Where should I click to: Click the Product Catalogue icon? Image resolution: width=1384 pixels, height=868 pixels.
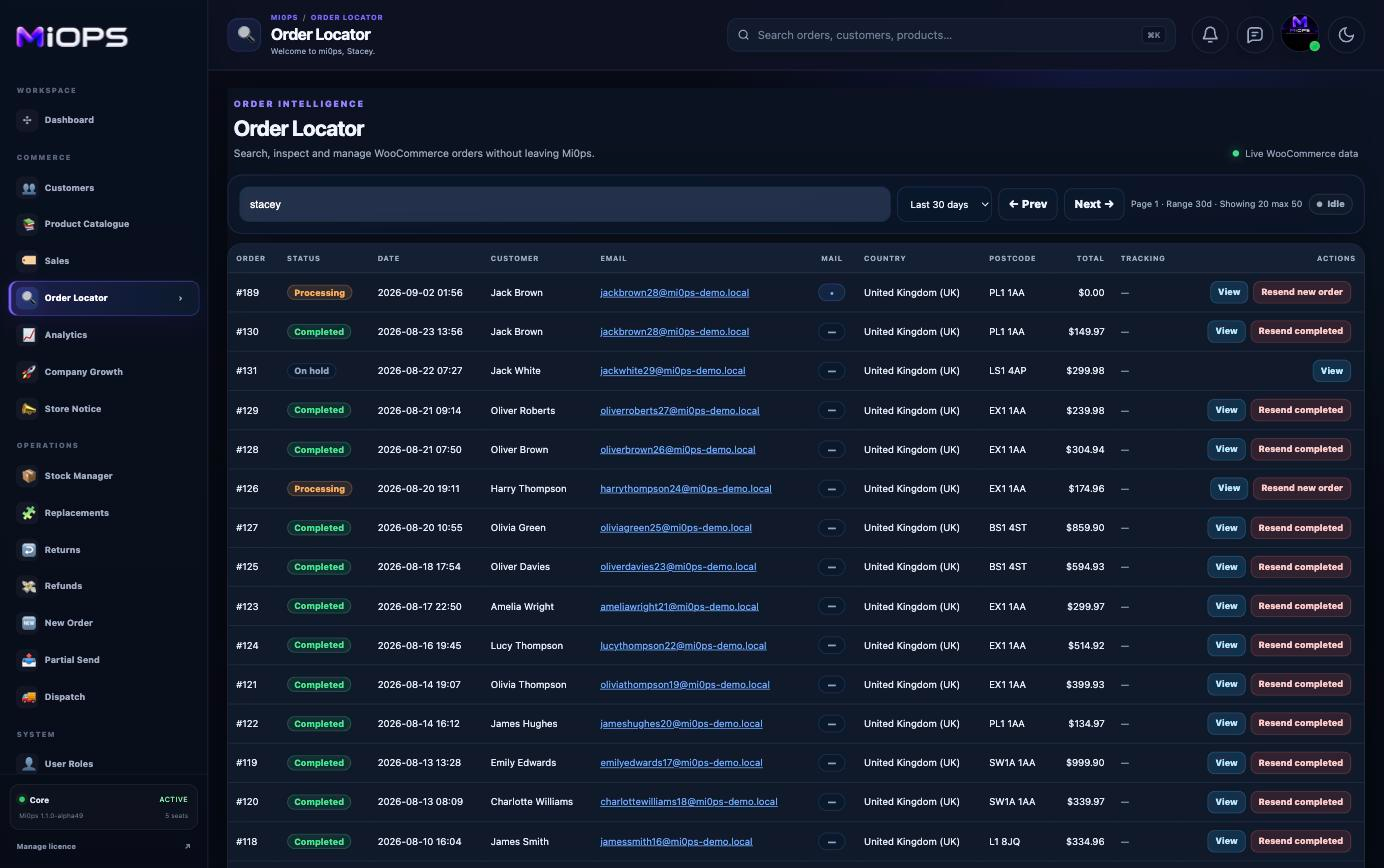pyautogui.click(x=28, y=224)
